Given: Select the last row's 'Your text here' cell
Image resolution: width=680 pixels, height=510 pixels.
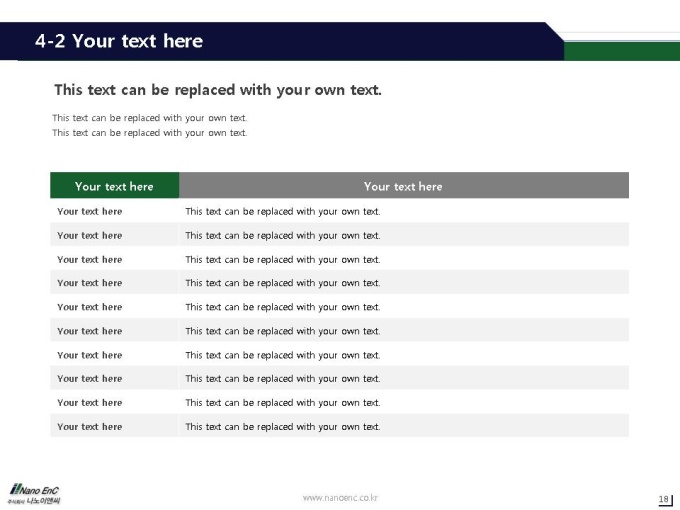Looking at the screenshot, I should coord(114,426).
